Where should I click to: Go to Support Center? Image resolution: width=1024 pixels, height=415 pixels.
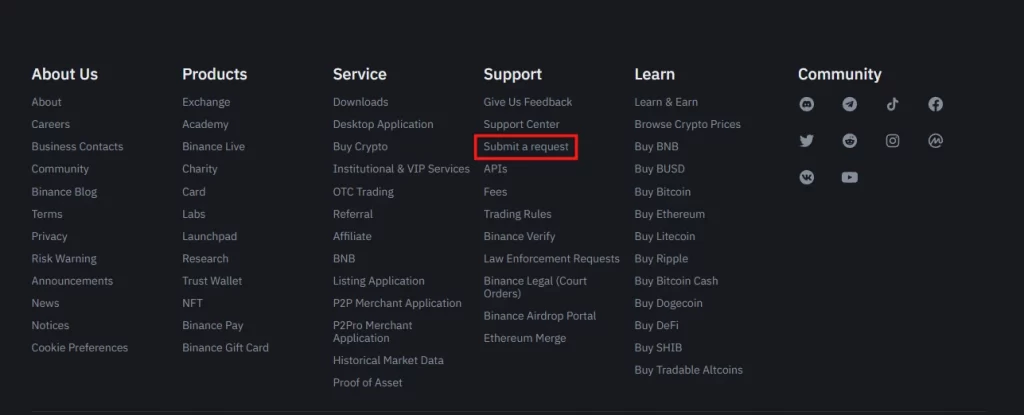coord(521,124)
